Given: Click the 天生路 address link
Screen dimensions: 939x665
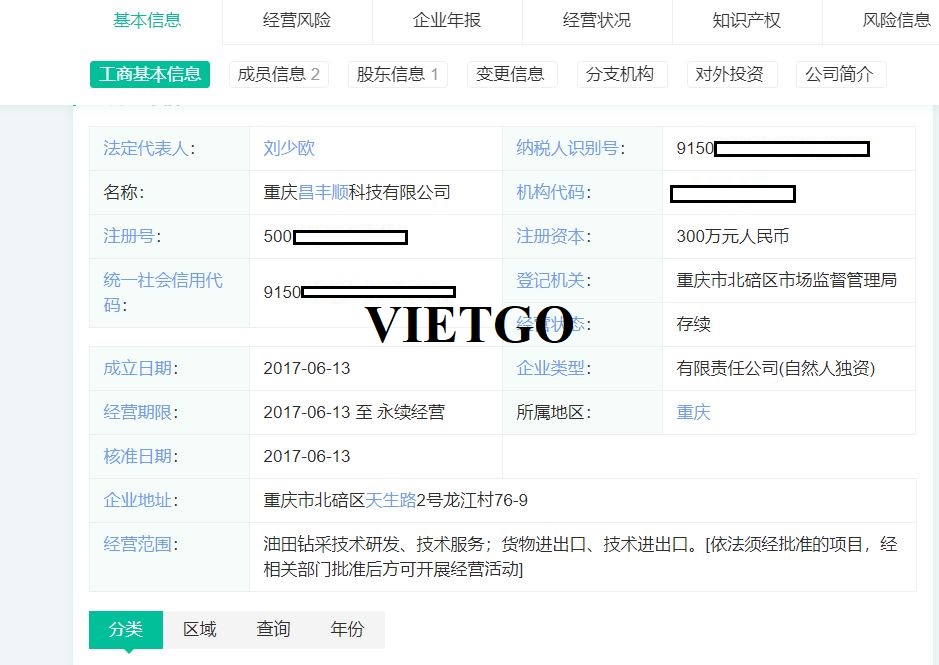Looking at the screenshot, I should pyautogui.click(x=390, y=500).
